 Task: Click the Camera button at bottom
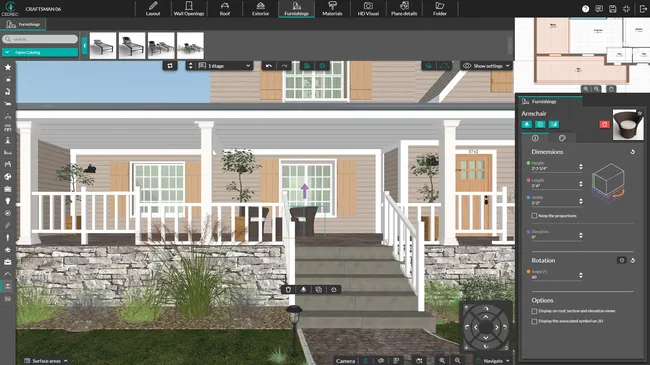pos(345,361)
